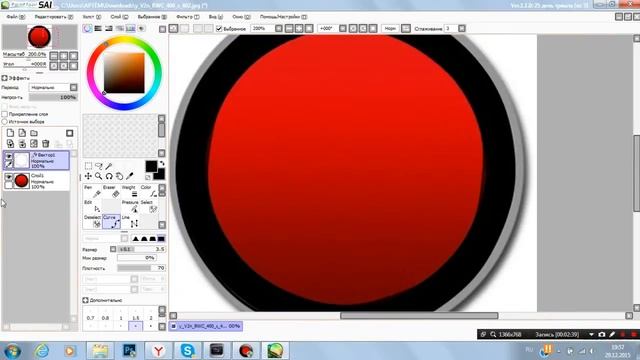Select the hand pan tool
Screen dimensions: 640x360
point(119,176)
